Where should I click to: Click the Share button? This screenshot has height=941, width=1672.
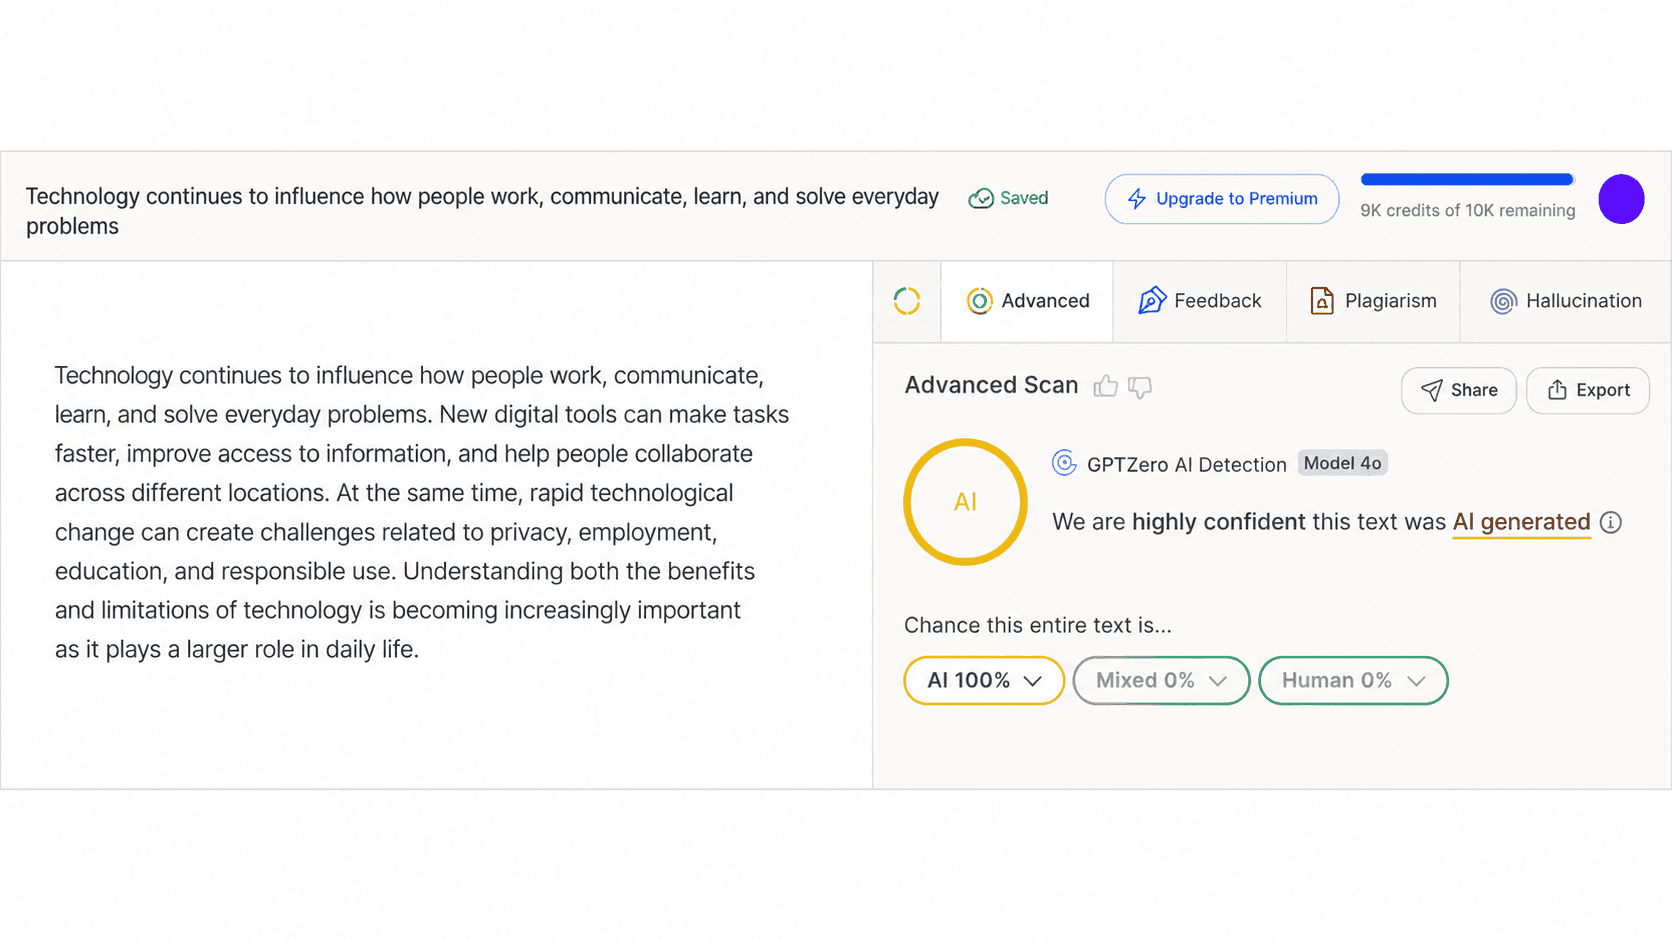1459,390
